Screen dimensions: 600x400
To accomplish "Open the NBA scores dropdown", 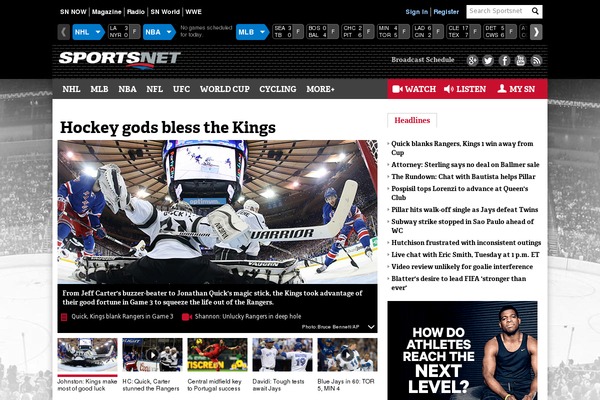I will click(159, 32).
